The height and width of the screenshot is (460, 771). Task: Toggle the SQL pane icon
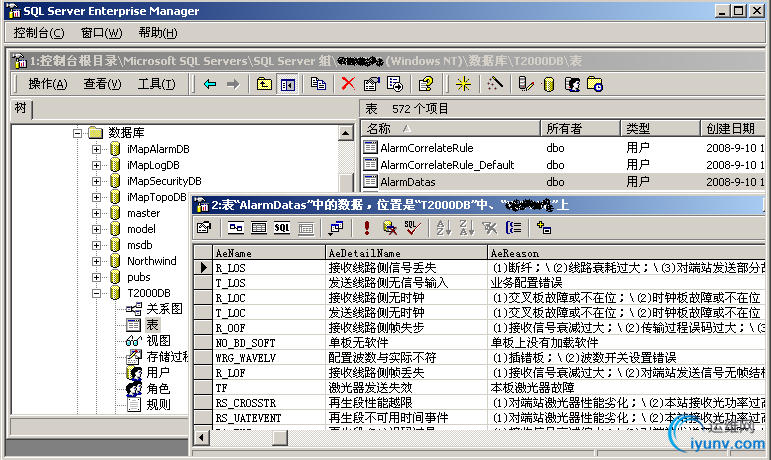(x=282, y=228)
